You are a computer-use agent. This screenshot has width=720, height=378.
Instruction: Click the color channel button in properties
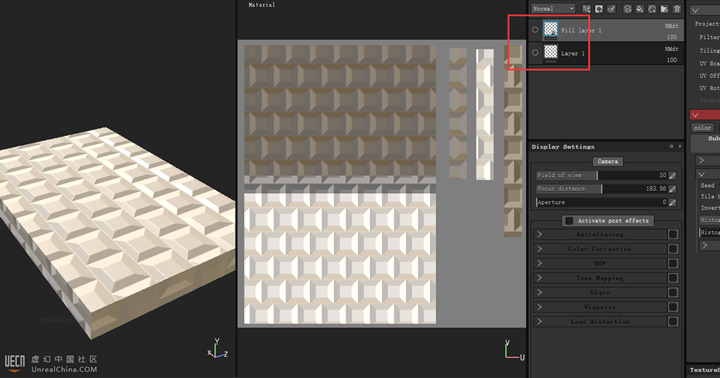pos(702,128)
